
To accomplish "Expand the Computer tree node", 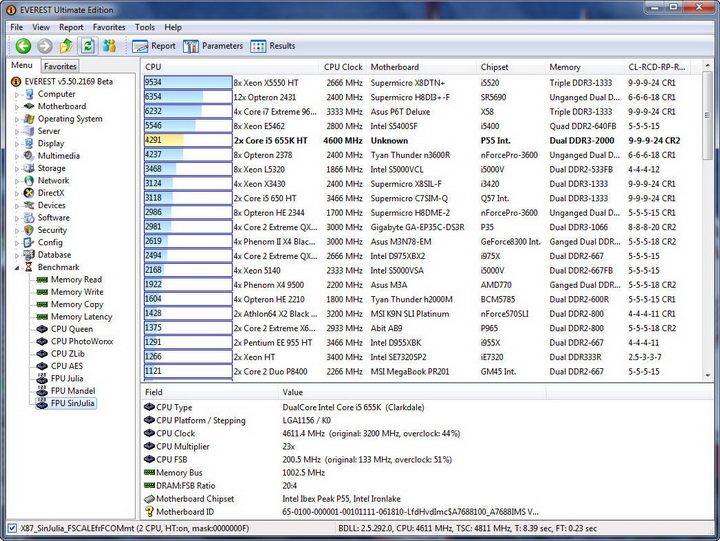I will [17, 95].
